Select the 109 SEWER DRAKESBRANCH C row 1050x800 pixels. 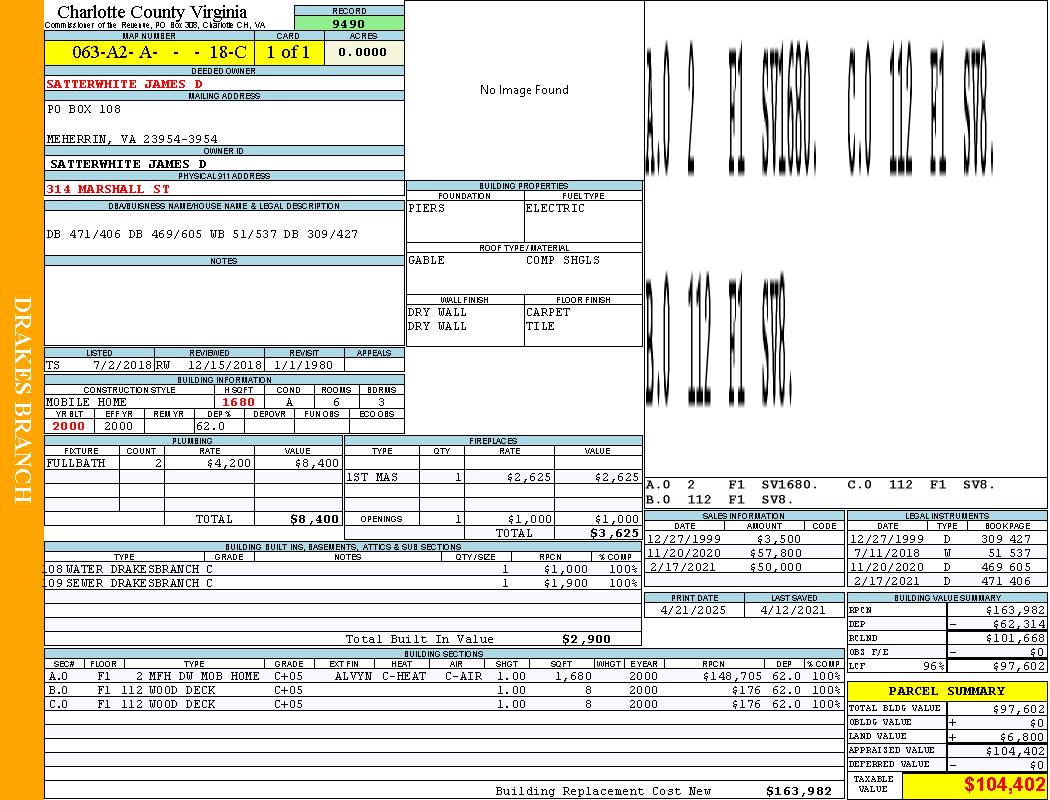coord(343,584)
